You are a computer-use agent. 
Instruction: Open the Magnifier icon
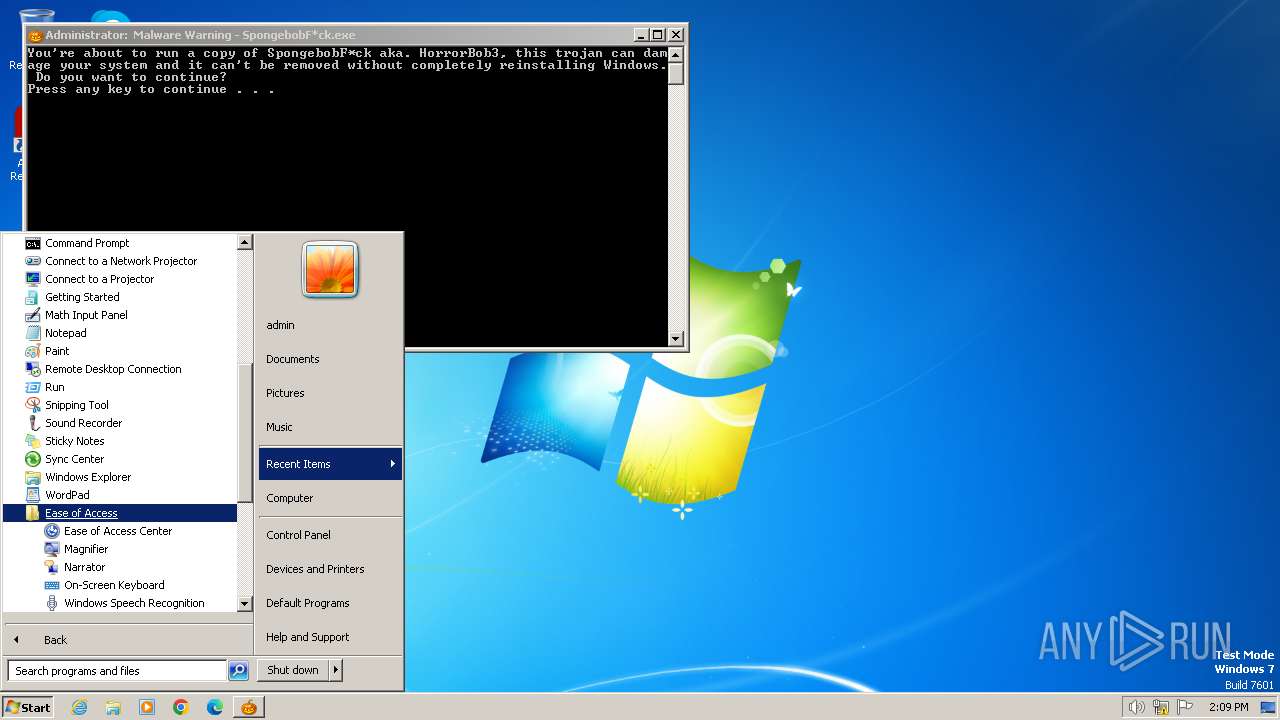(52, 549)
